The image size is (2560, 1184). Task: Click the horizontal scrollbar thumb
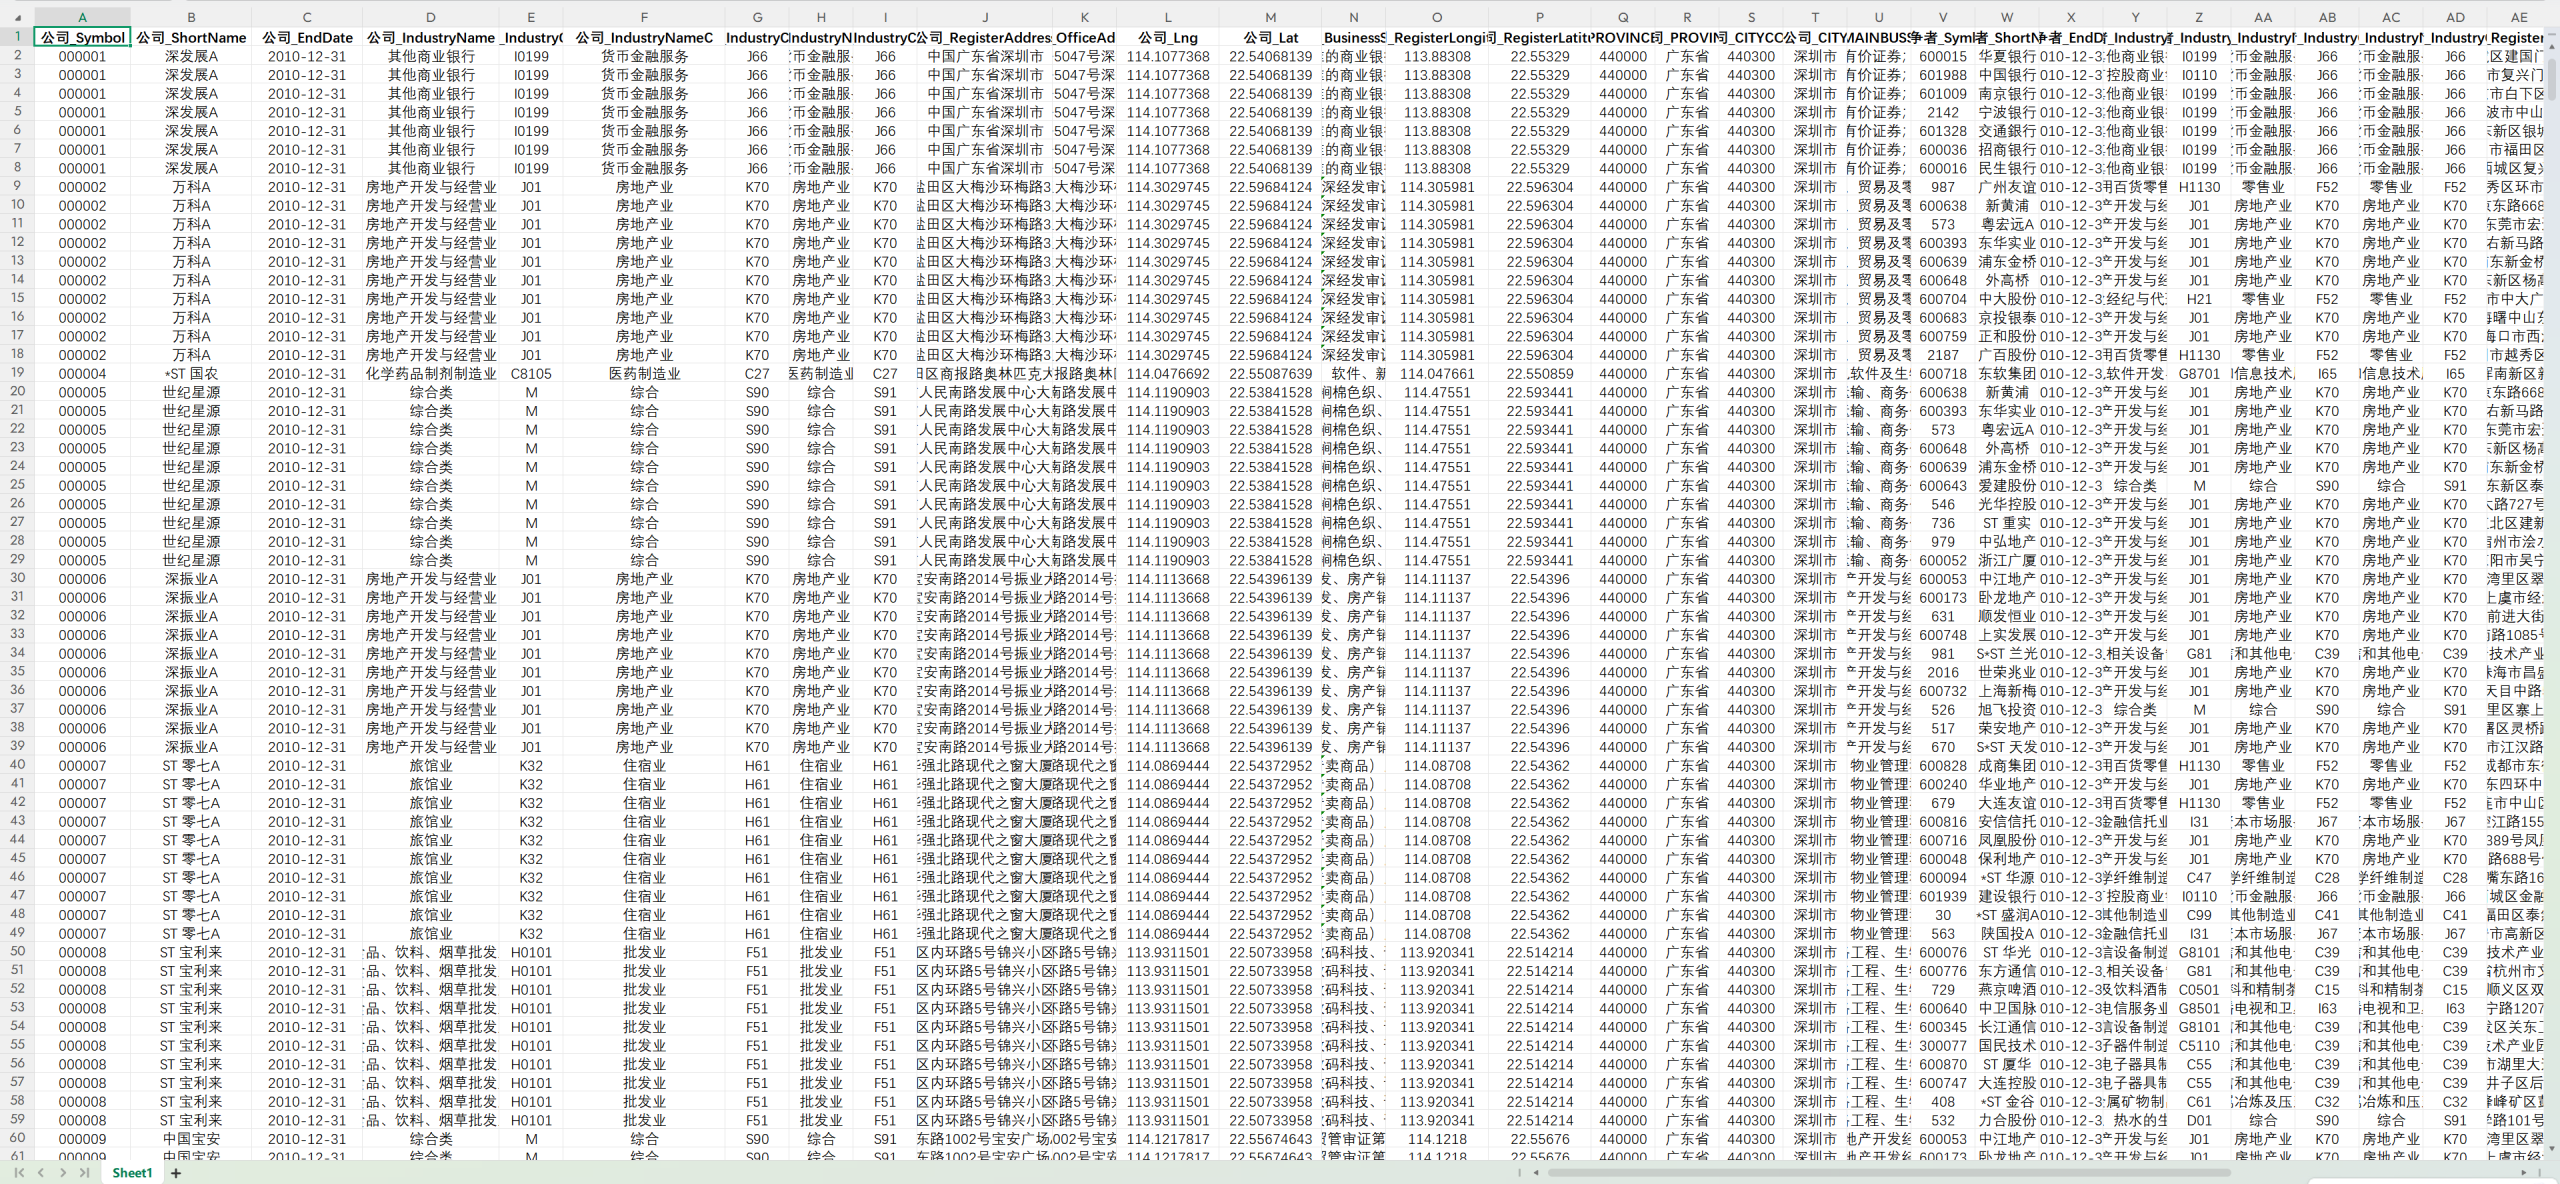(1890, 1172)
